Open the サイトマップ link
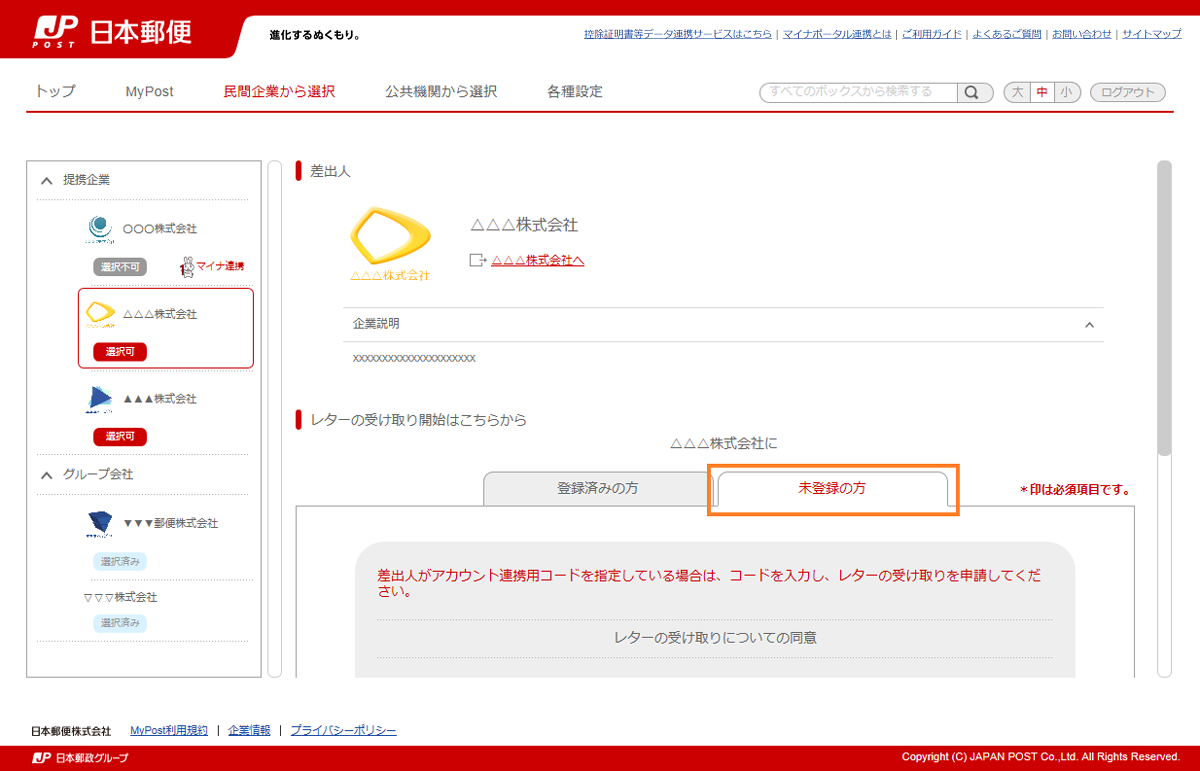 [x=1151, y=34]
